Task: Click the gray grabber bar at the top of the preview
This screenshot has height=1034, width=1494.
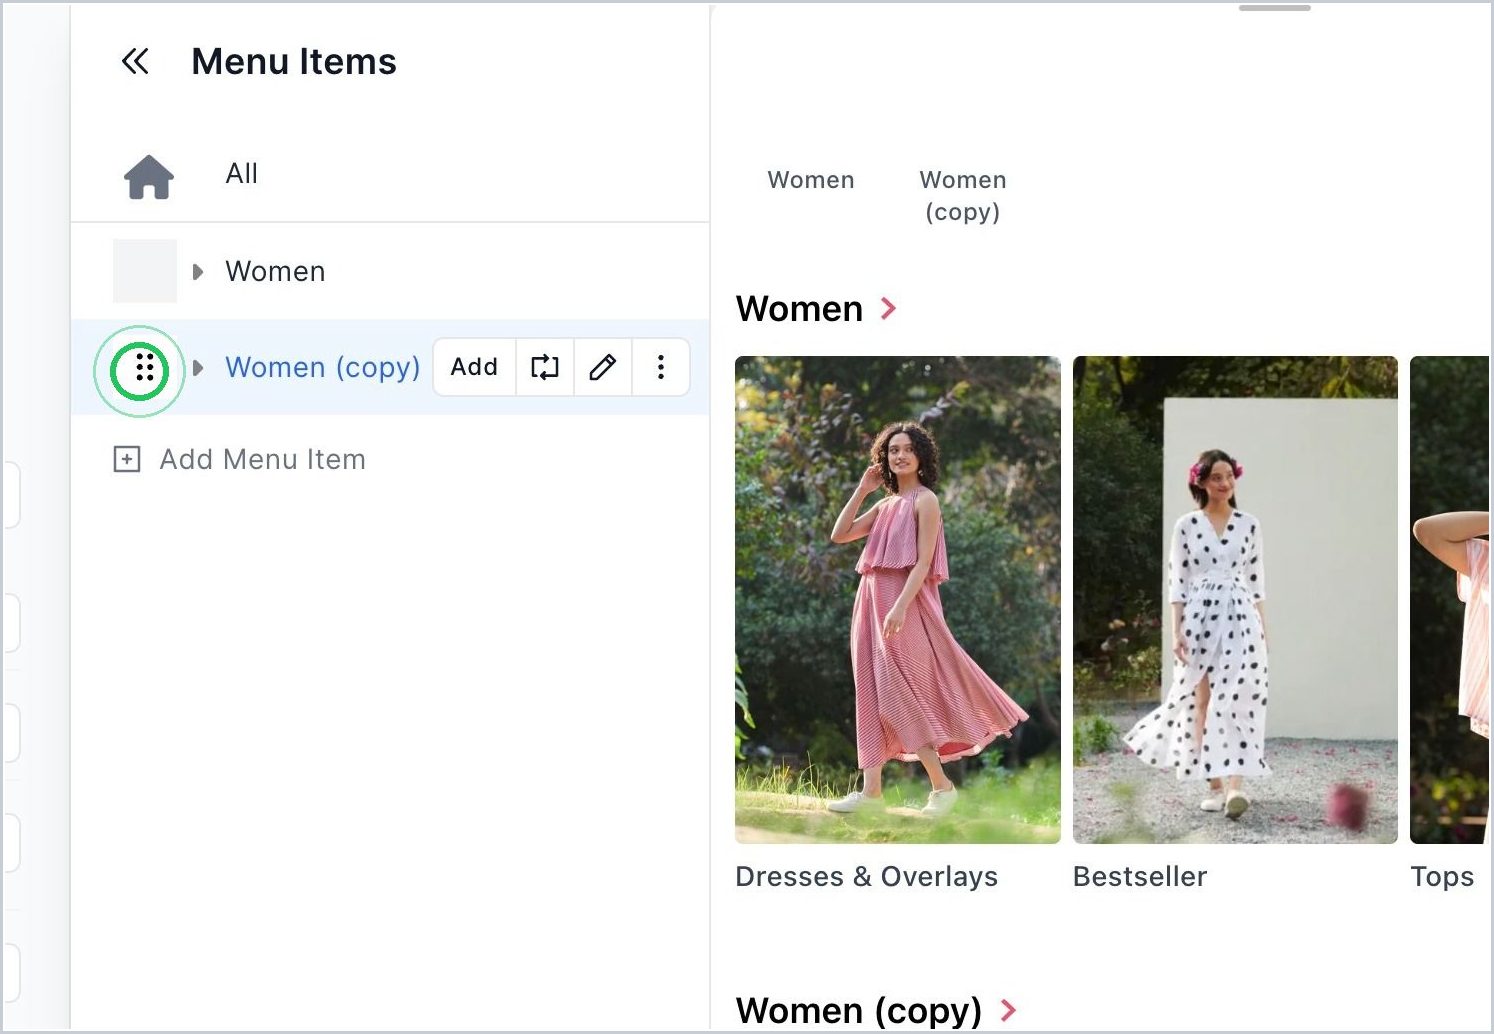Action: point(1275,8)
